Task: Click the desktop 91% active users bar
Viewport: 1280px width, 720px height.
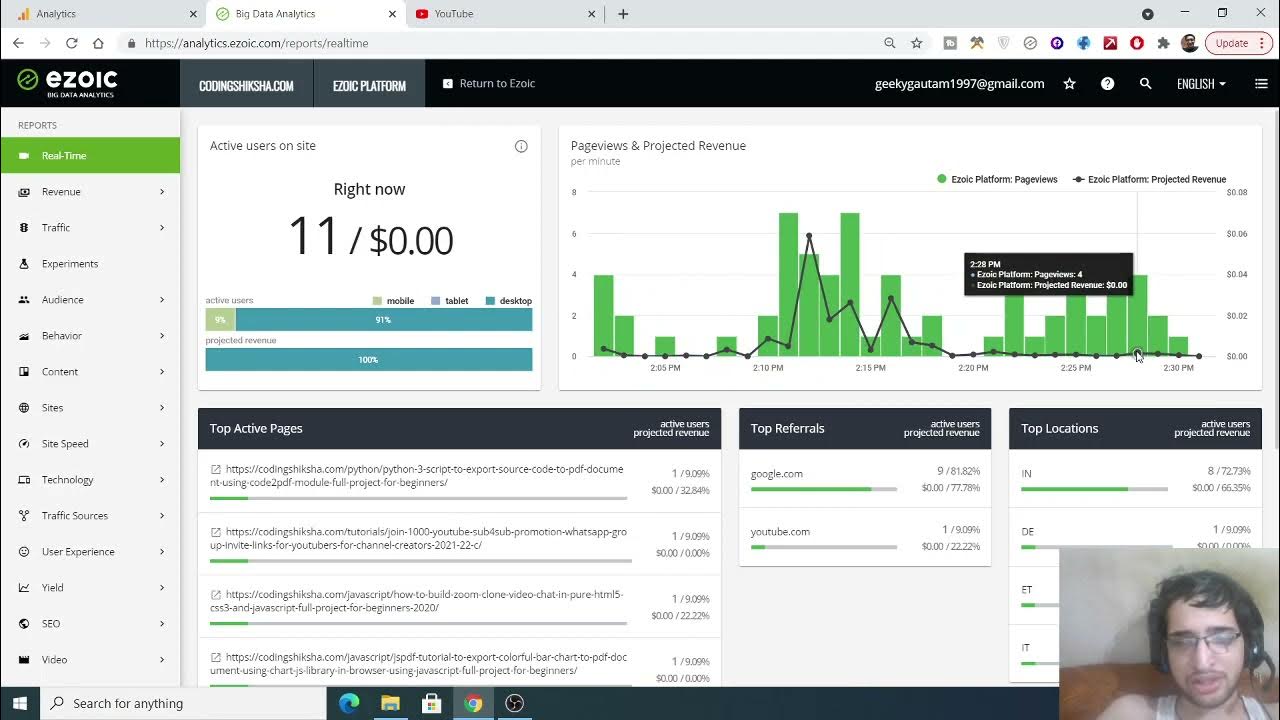Action: [x=383, y=320]
